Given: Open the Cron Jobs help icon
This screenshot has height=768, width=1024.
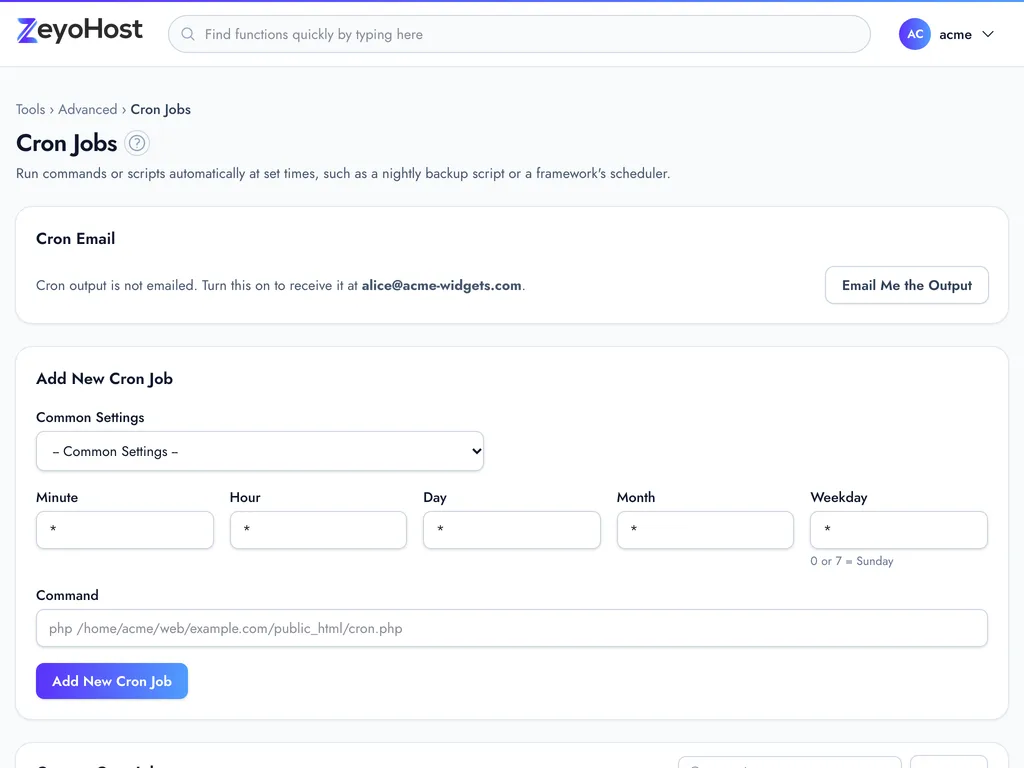Looking at the screenshot, I should tap(137, 143).
